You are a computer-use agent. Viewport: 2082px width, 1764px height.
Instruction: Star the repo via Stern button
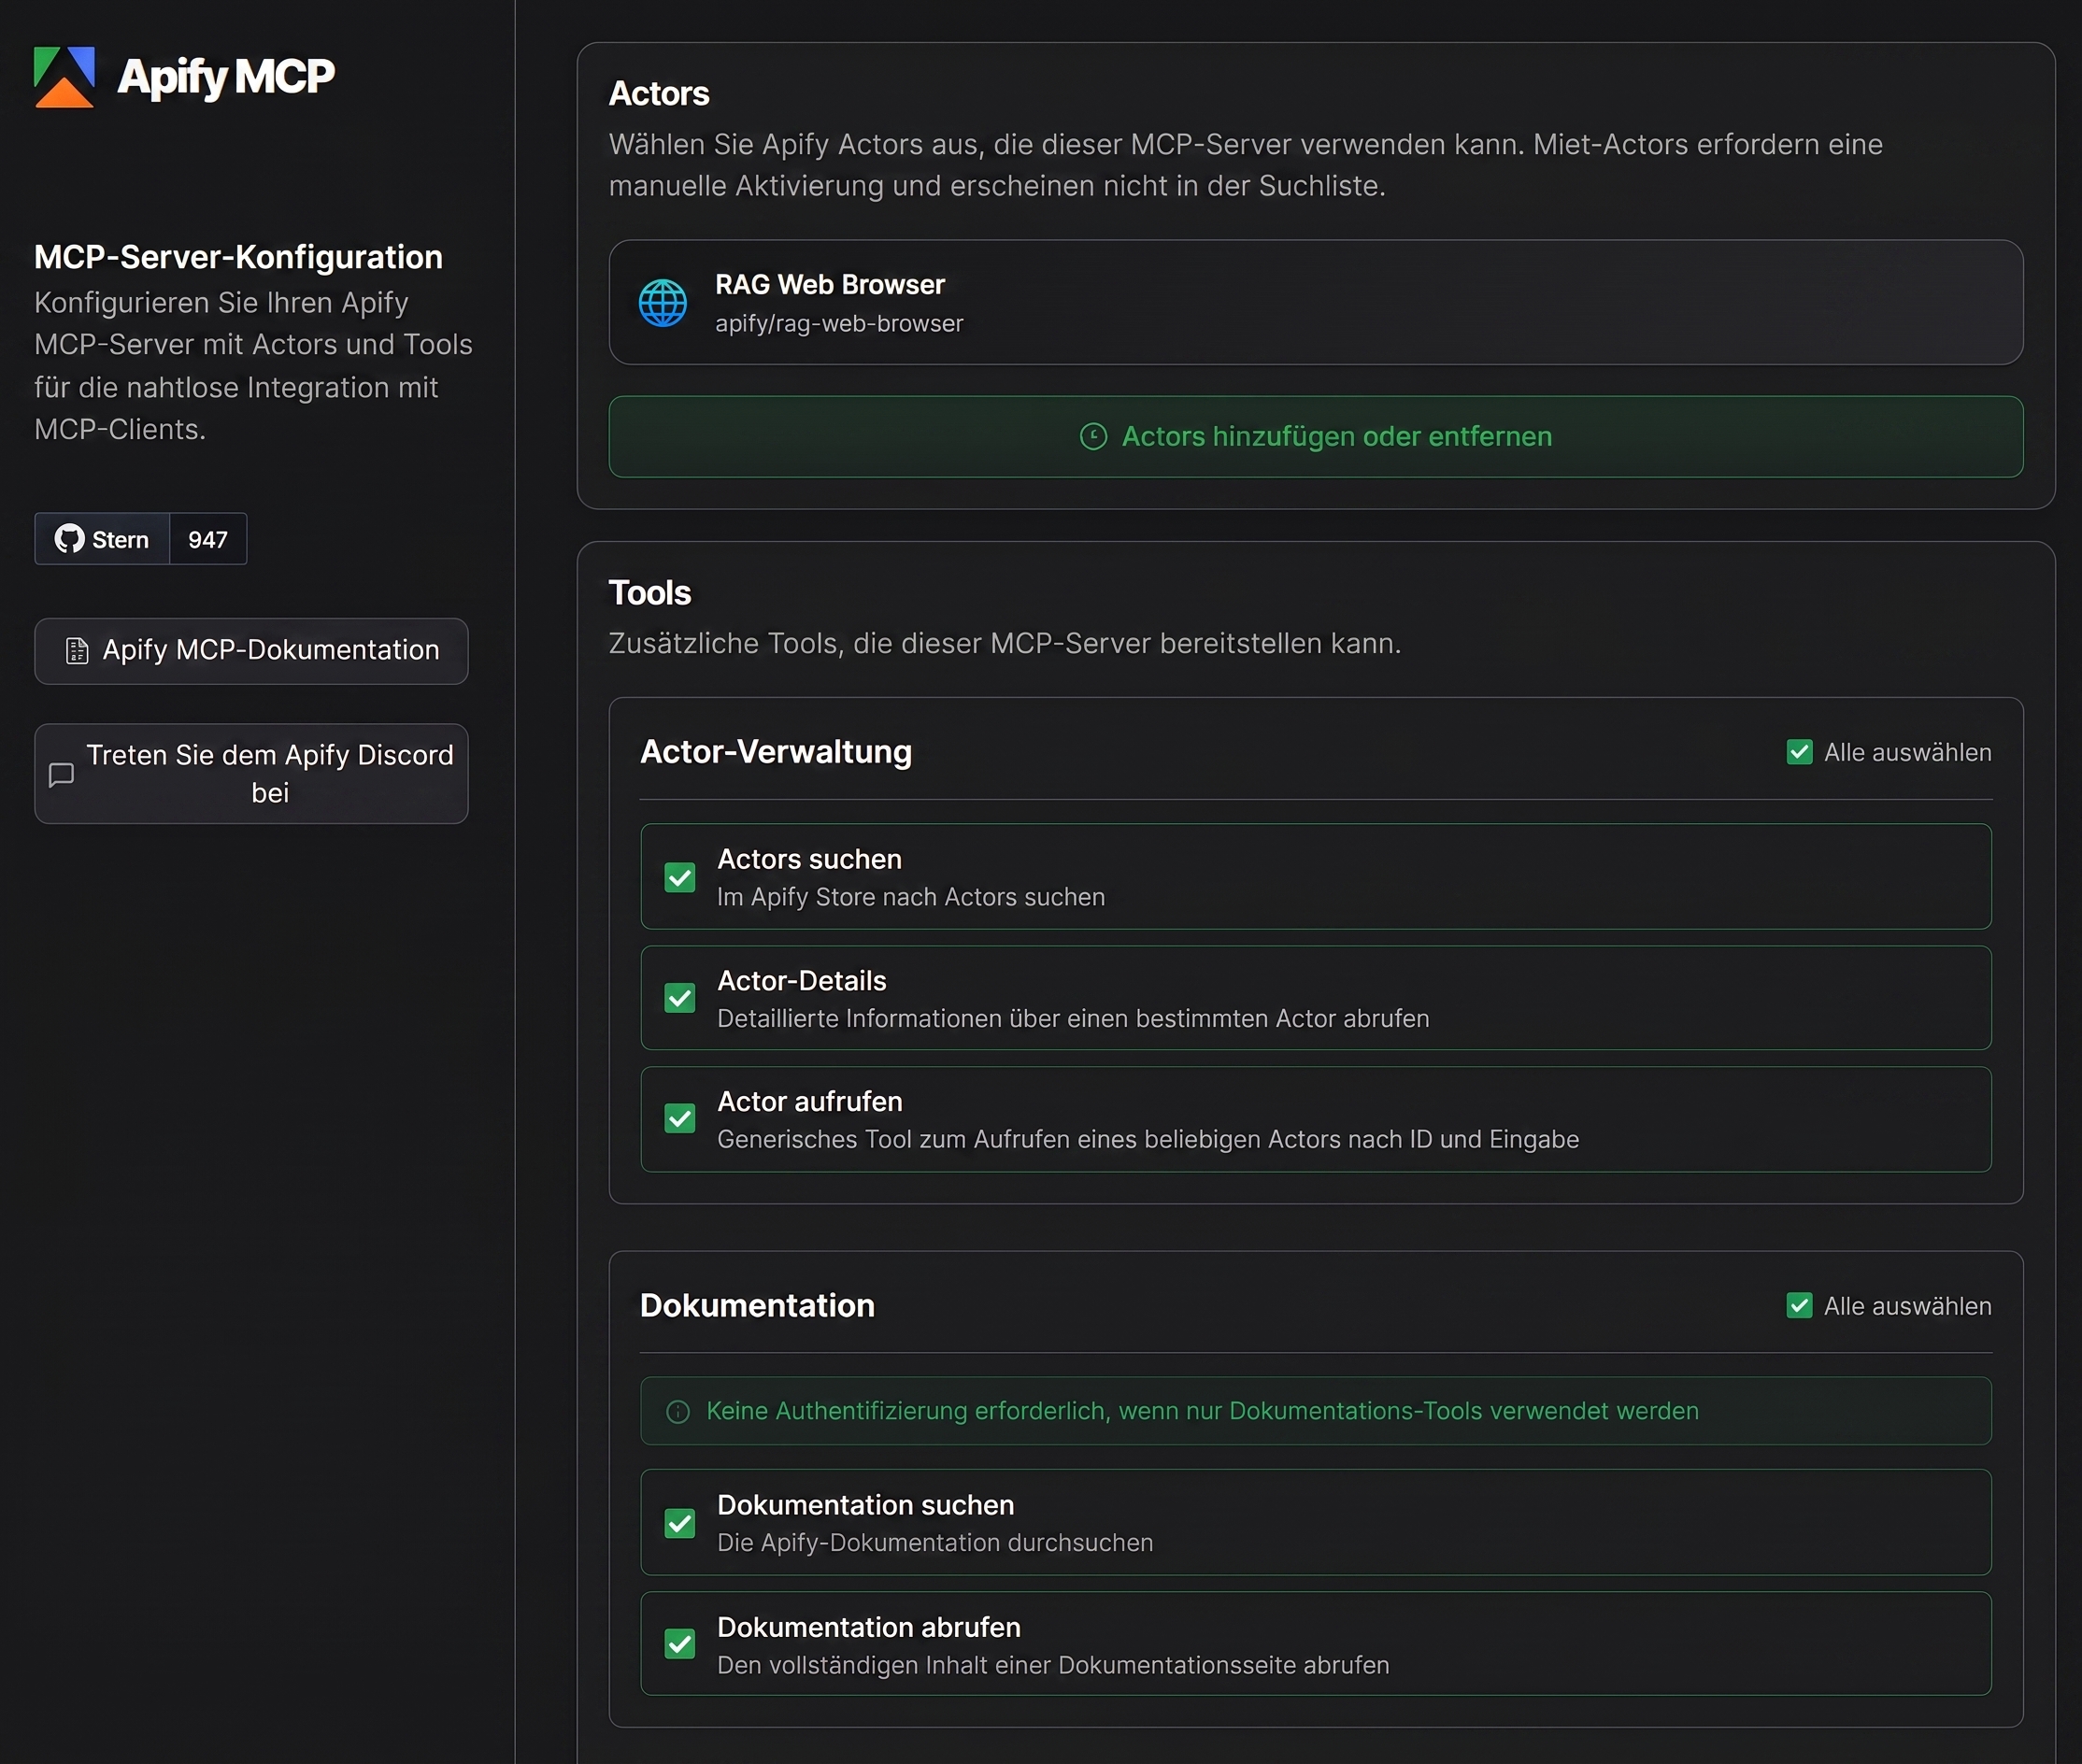pos(102,539)
